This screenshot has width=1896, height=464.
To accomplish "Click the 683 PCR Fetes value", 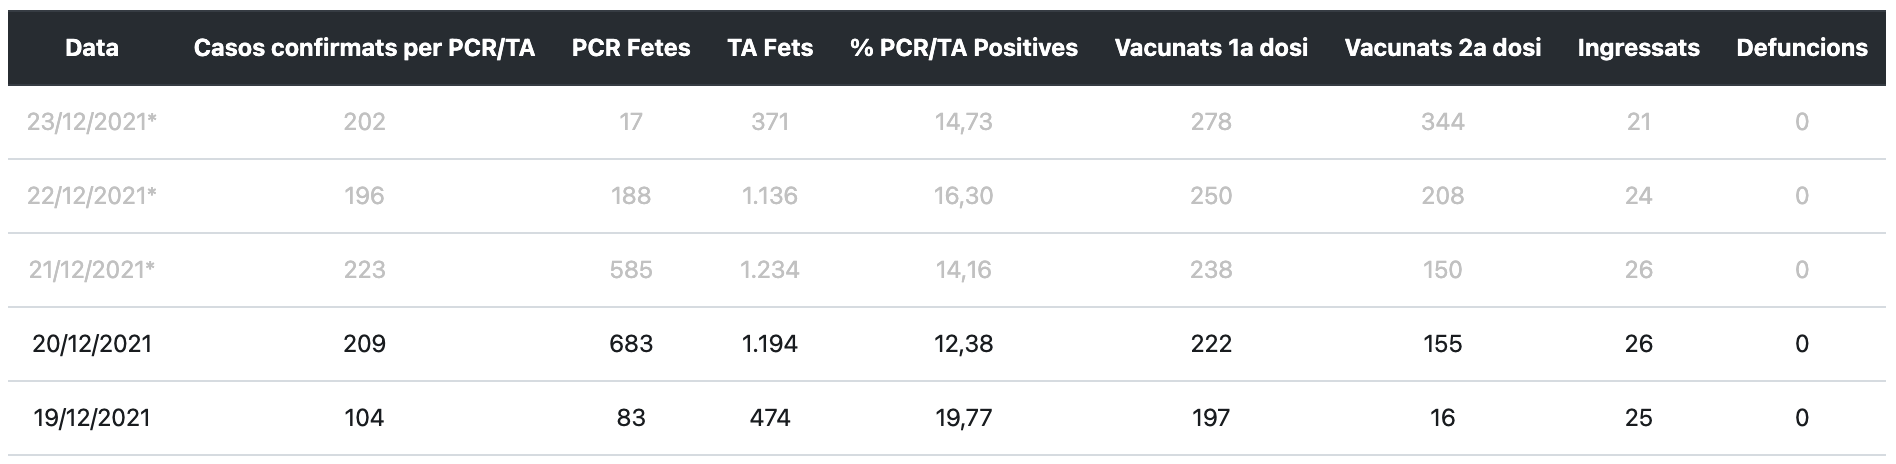I will tap(631, 344).
